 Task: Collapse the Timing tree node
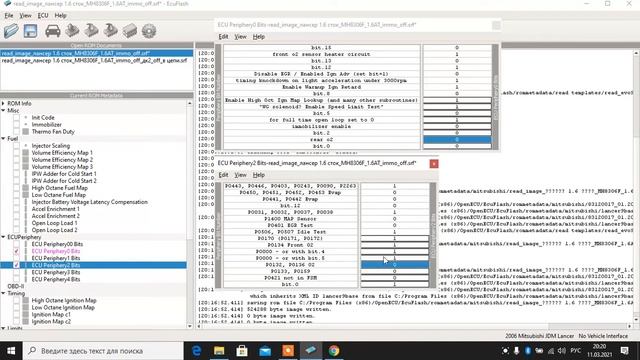click(x=3, y=293)
